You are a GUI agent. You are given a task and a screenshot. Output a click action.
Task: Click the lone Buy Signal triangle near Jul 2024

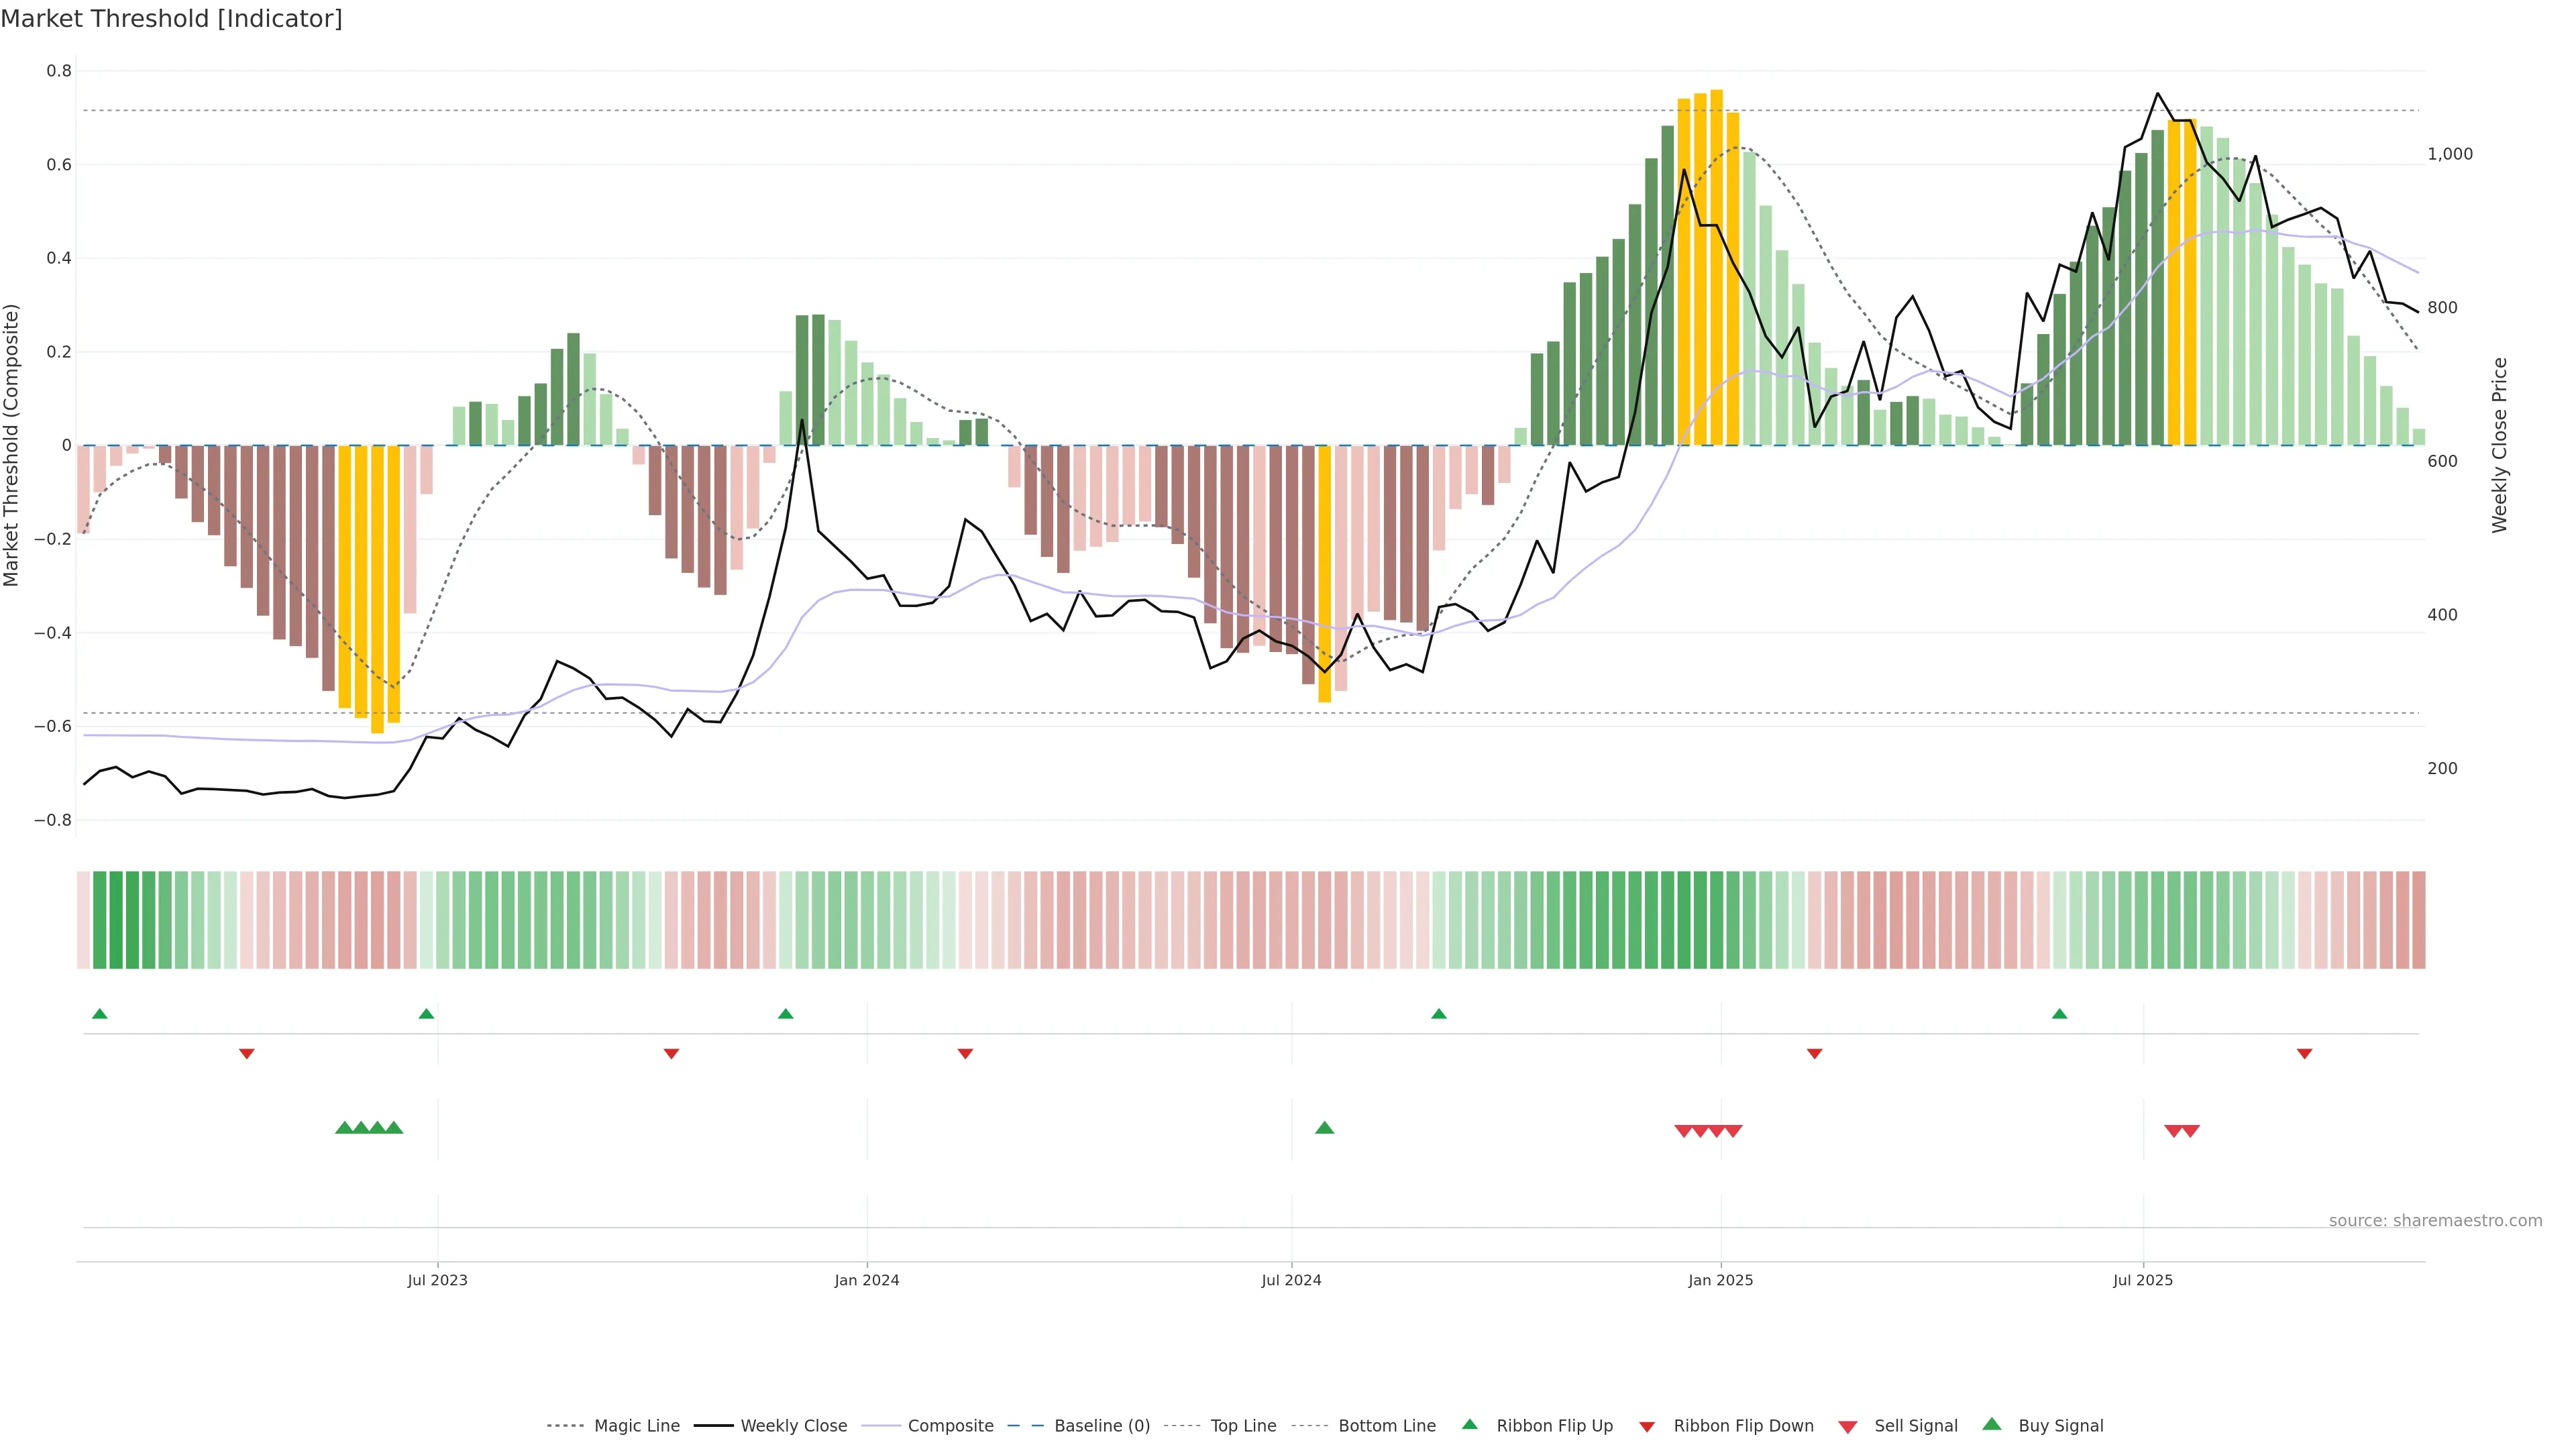[x=1324, y=1128]
